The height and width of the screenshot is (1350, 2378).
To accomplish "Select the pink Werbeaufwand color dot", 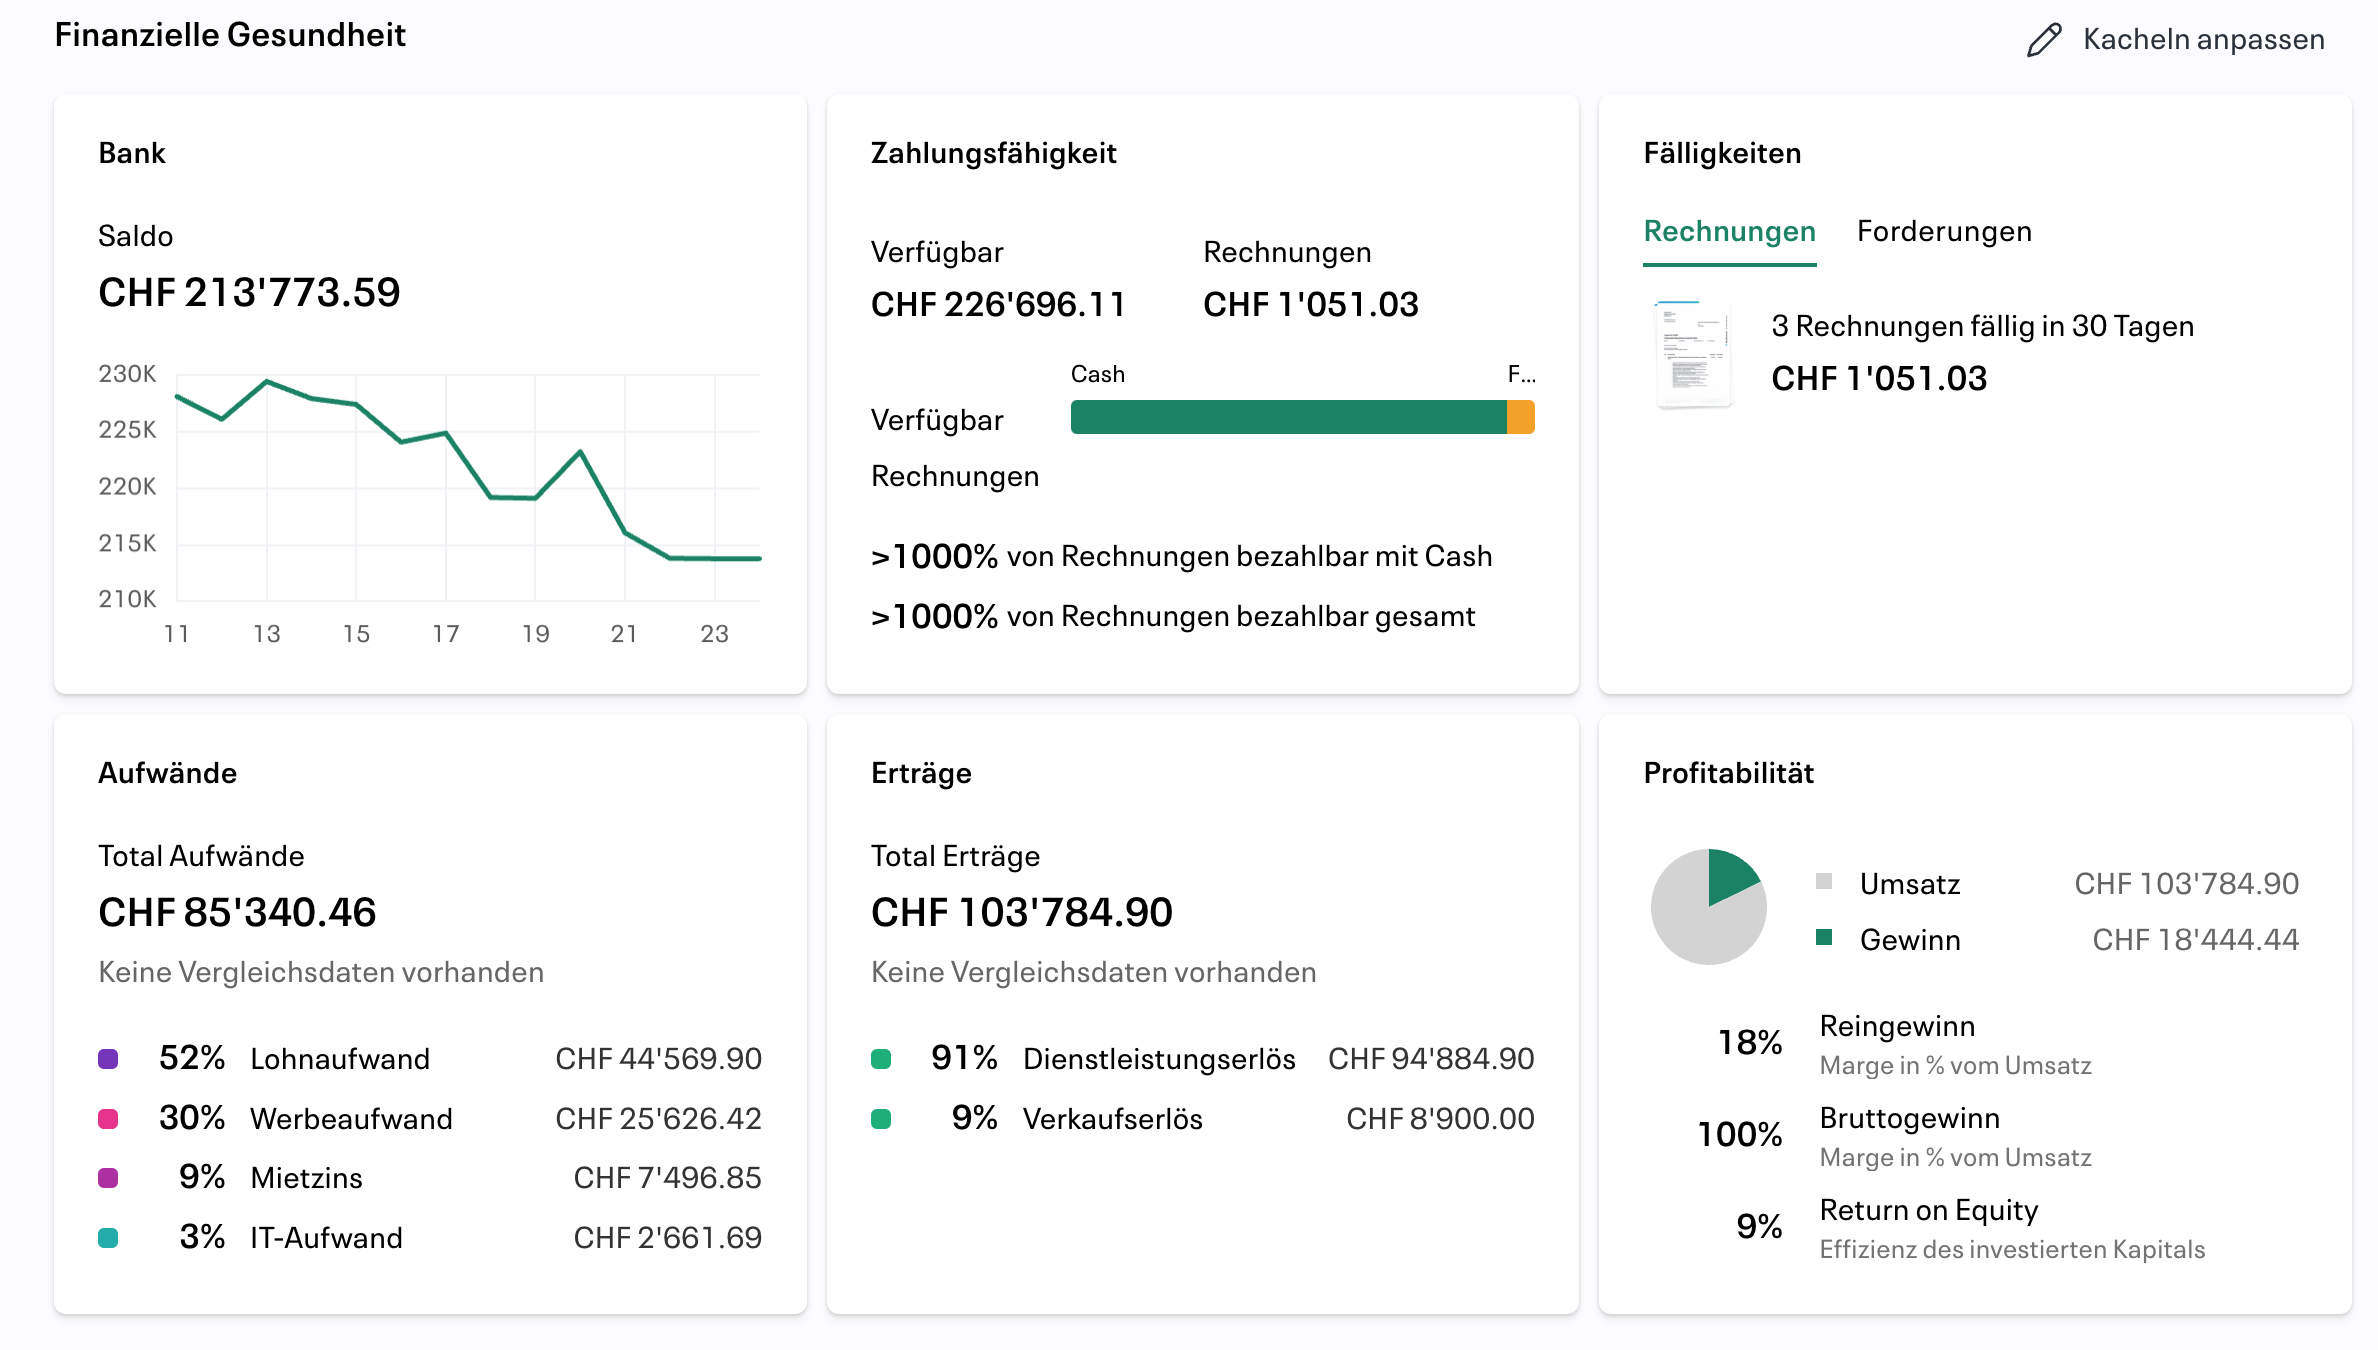I will coord(108,1118).
